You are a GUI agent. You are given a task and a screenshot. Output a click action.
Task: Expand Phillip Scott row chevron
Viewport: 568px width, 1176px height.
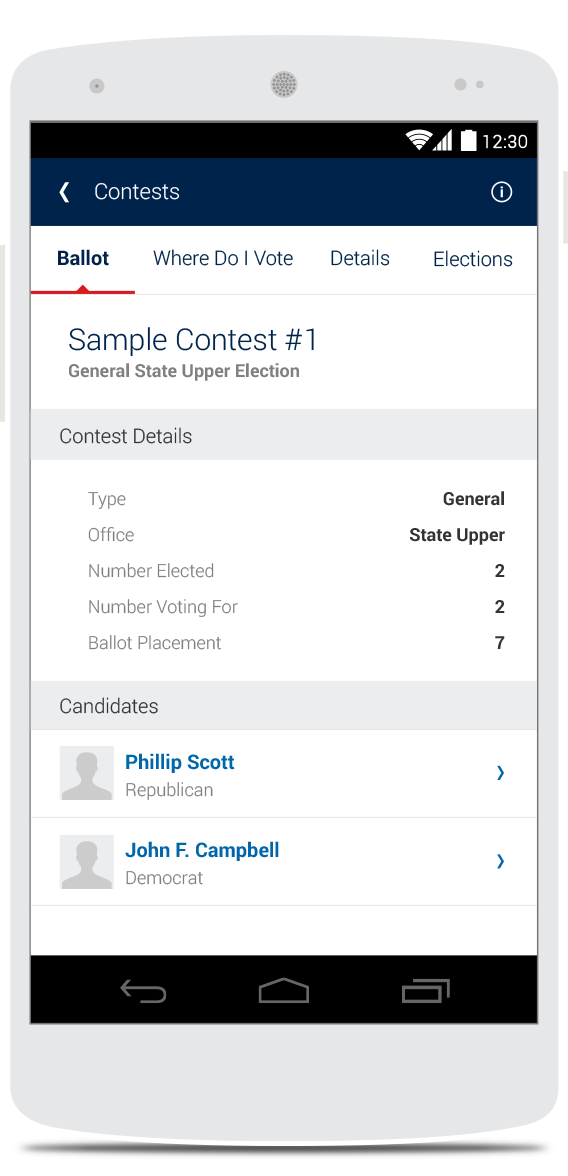500,772
